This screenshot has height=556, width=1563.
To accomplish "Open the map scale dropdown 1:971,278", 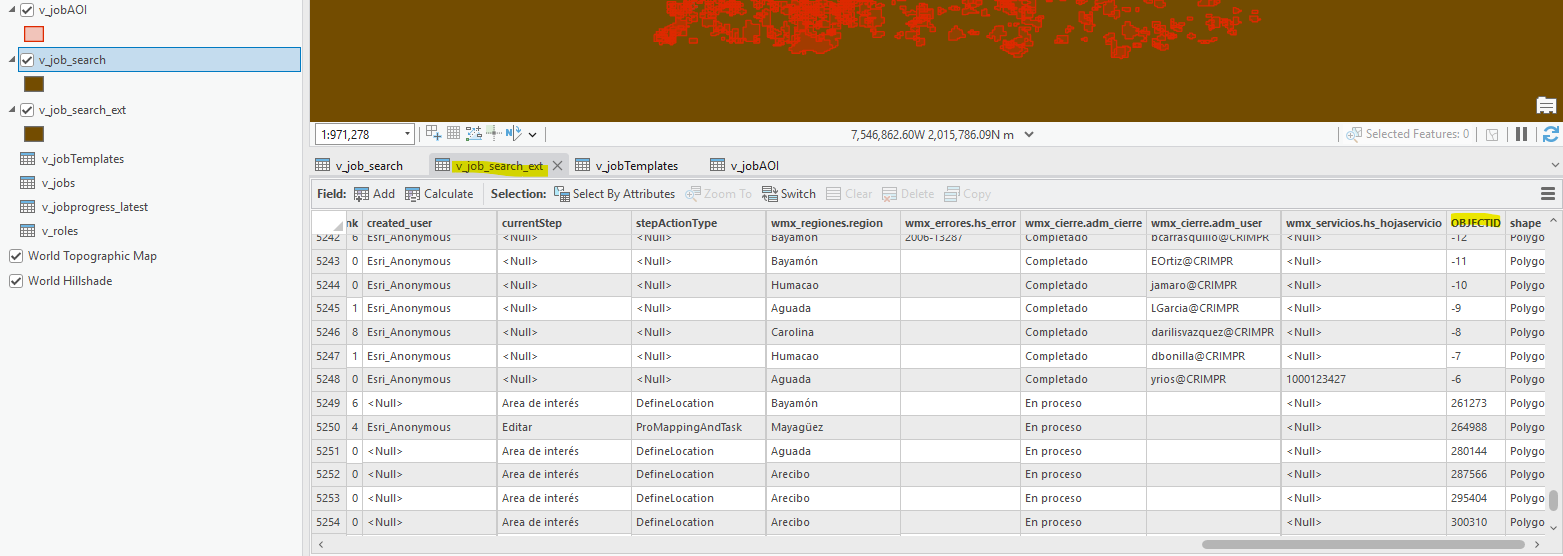I will (408, 134).
